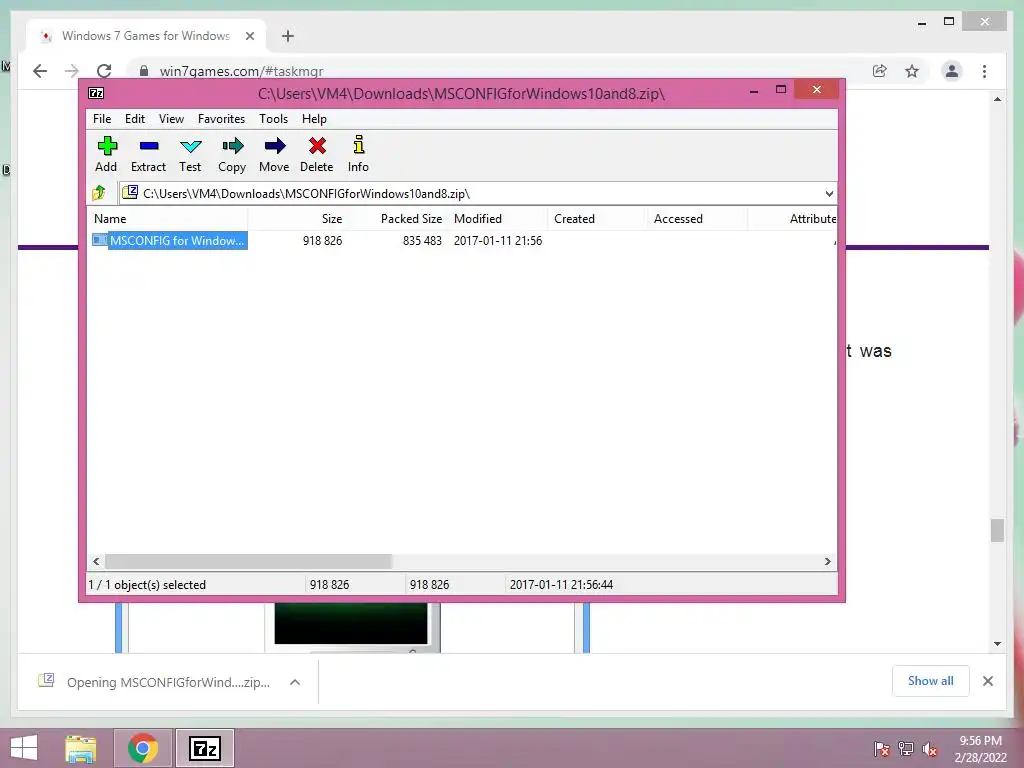Close the Windows 7 Games tab

click(x=249, y=36)
